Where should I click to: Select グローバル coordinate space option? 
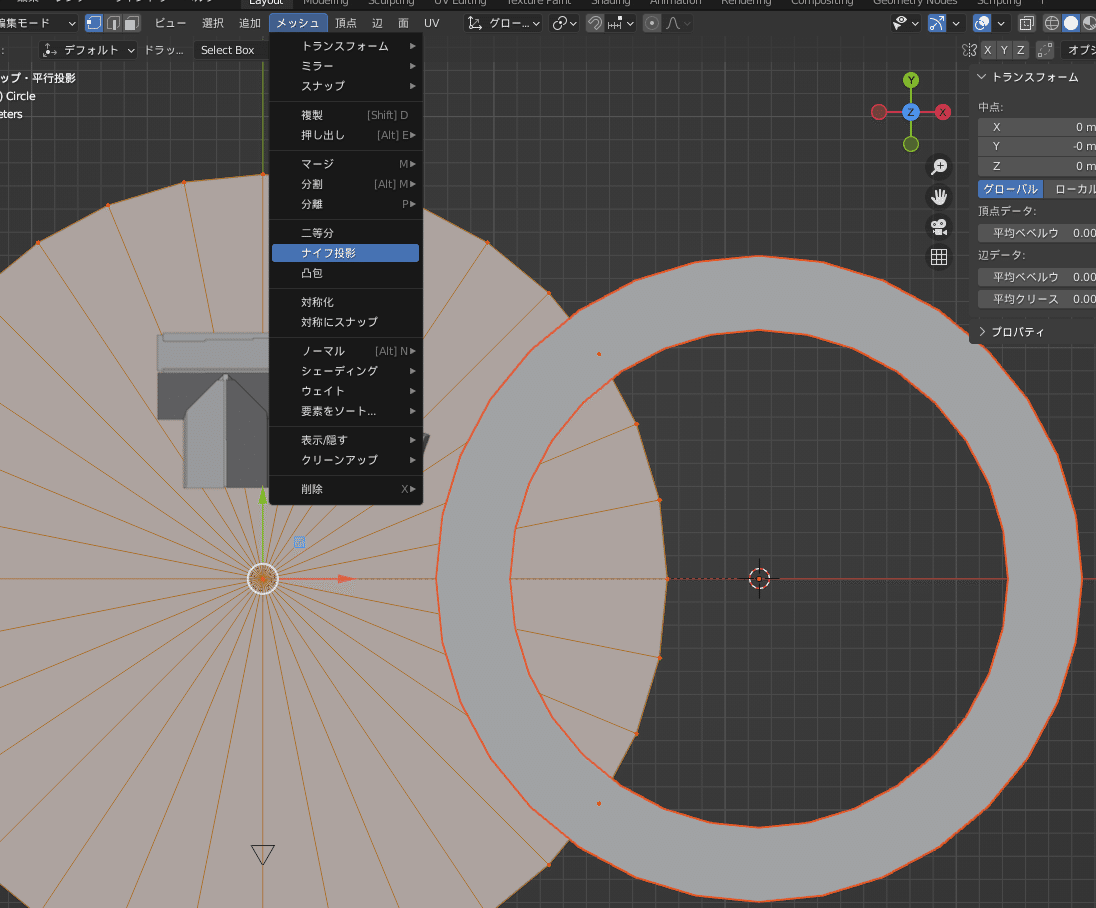click(x=1011, y=189)
